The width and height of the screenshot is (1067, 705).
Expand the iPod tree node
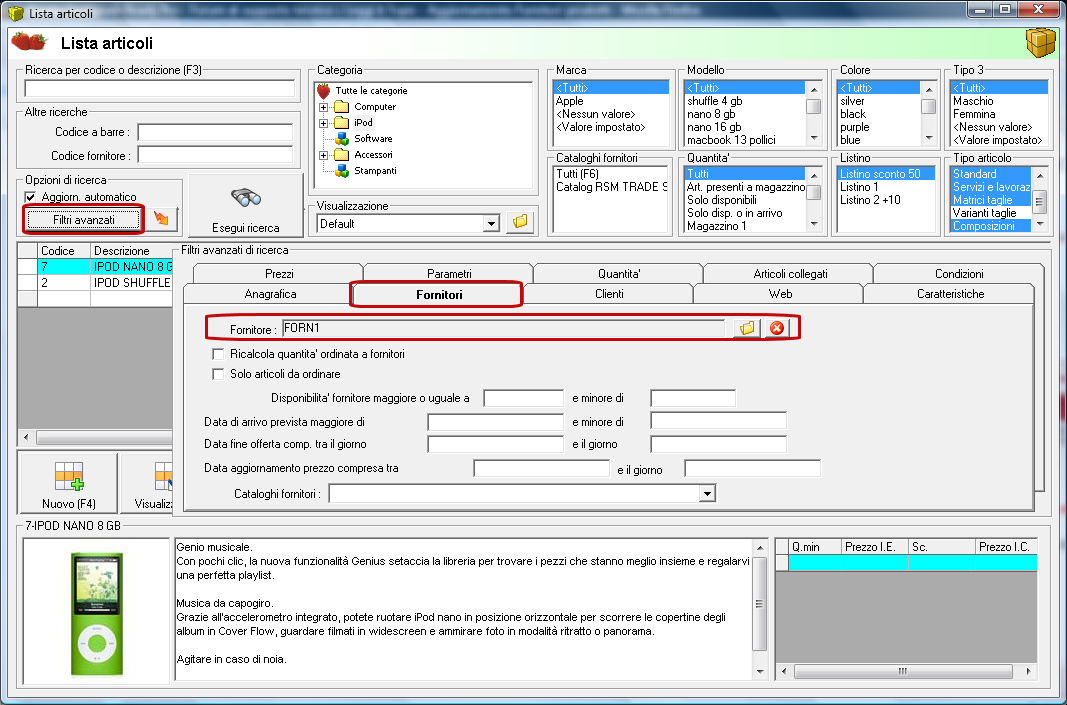pyautogui.click(x=324, y=123)
